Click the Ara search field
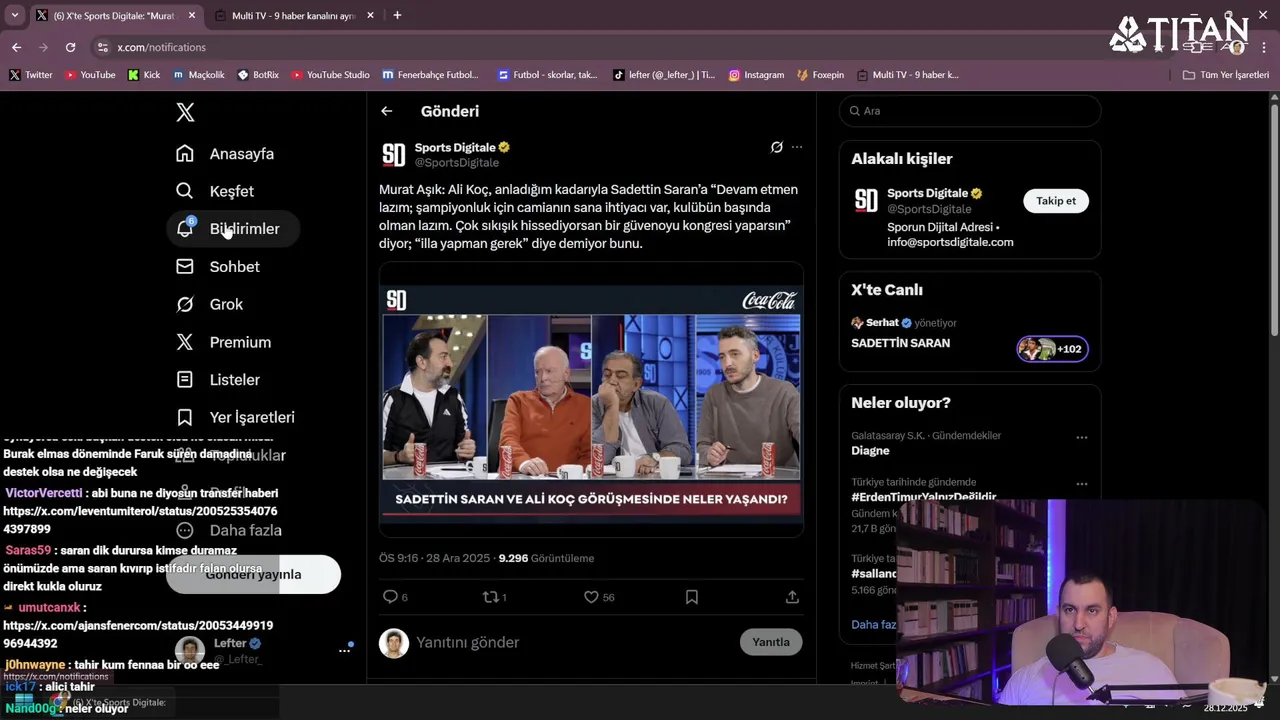 970,111
